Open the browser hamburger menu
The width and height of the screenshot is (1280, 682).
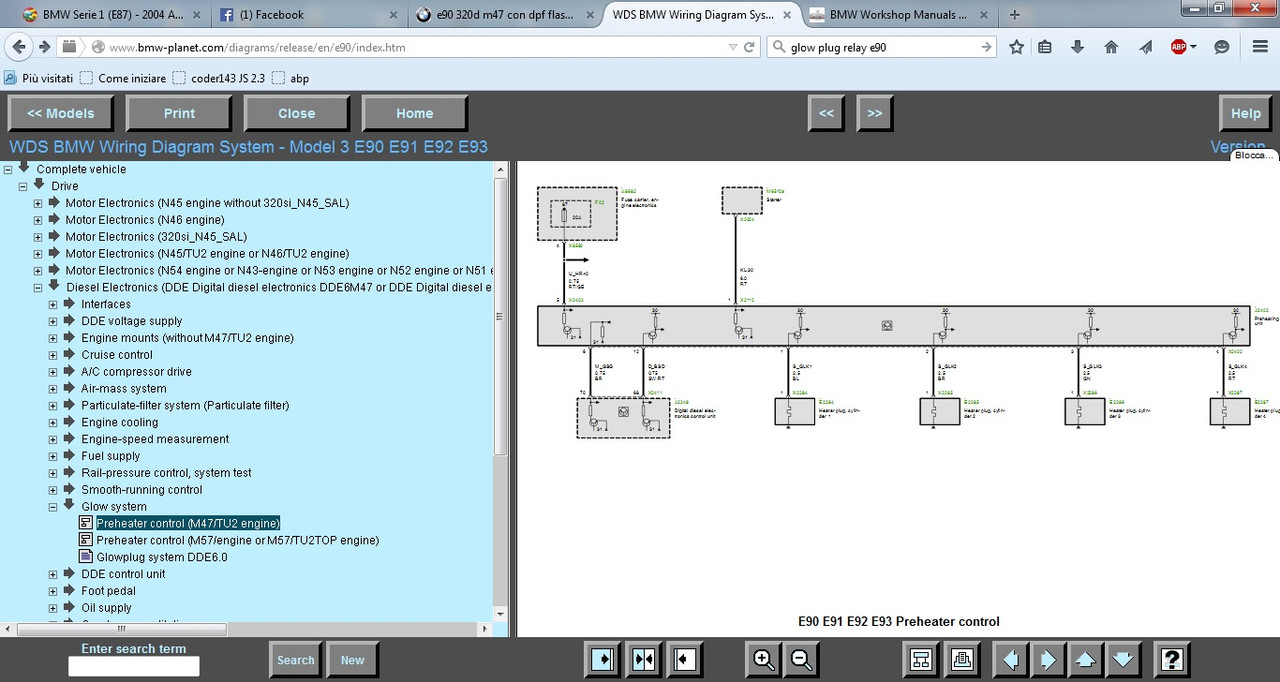pos(1260,47)
